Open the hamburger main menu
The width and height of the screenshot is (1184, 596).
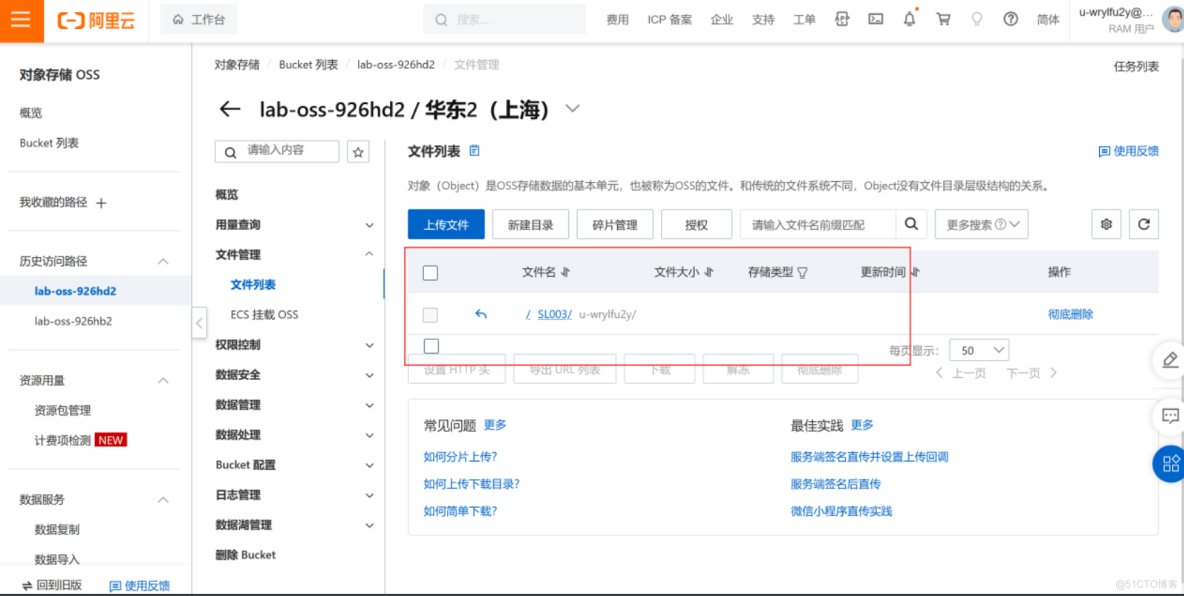21,20
